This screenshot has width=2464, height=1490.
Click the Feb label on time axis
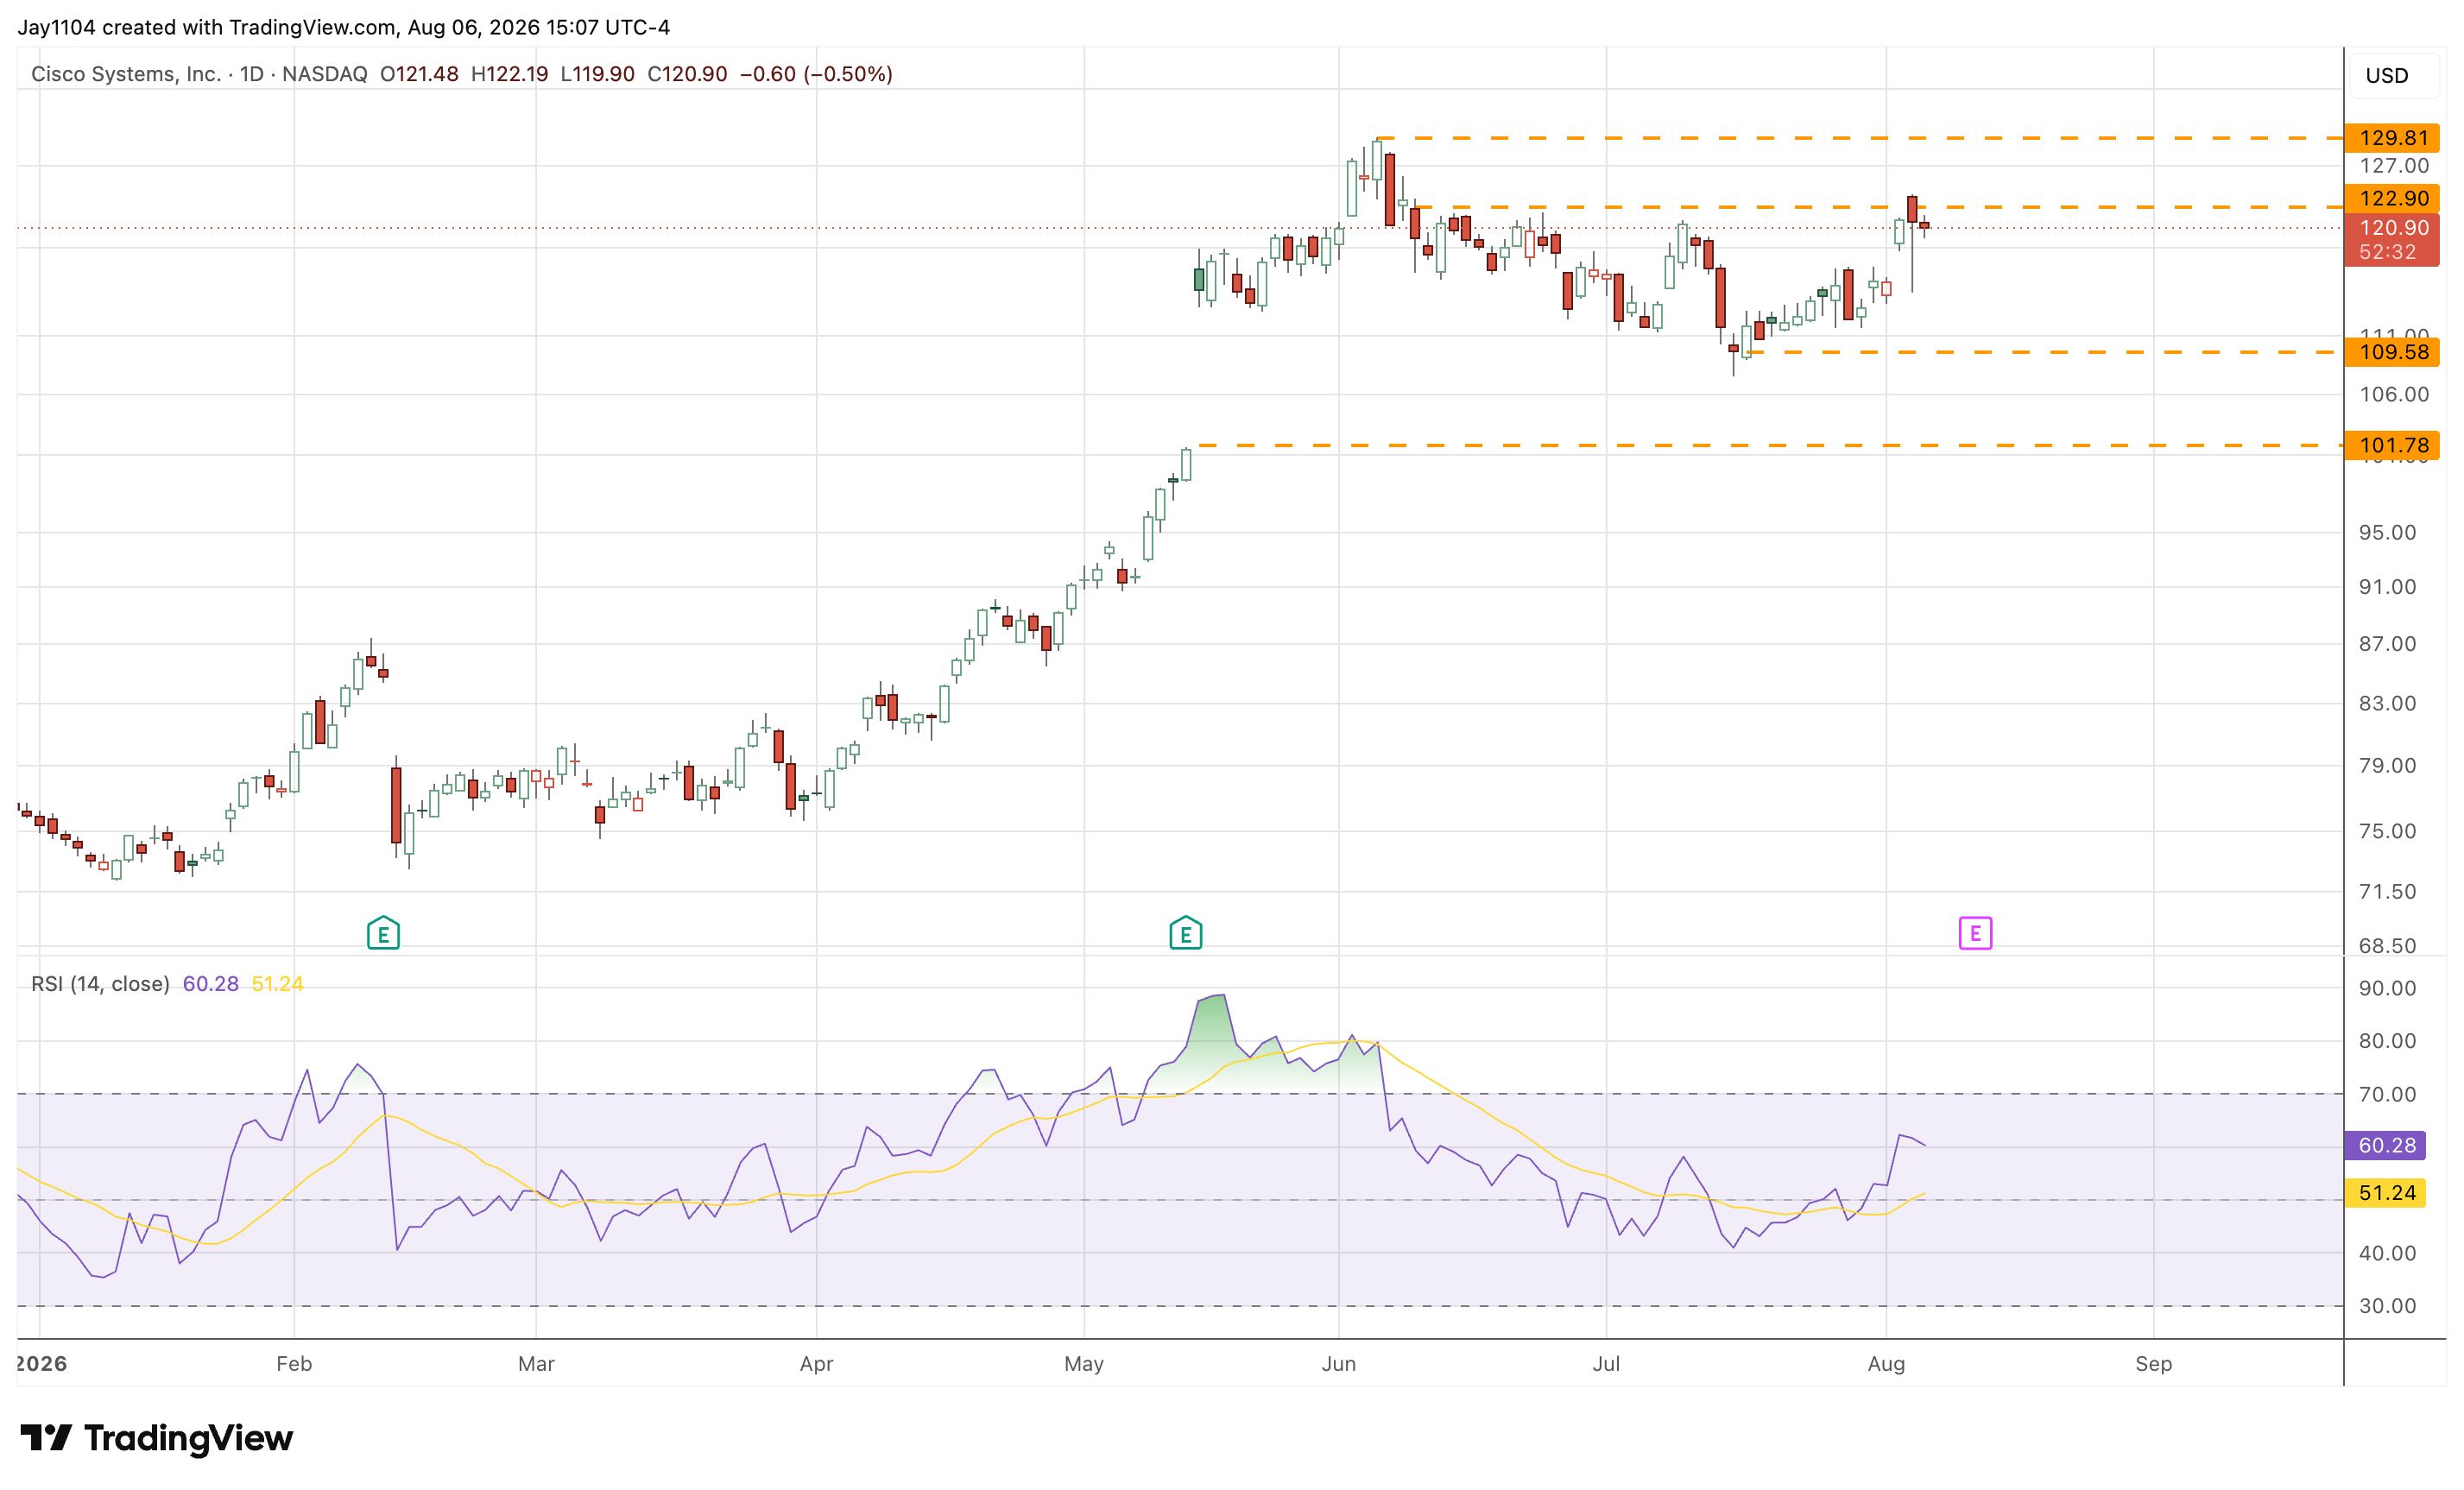pos(294,1364)
